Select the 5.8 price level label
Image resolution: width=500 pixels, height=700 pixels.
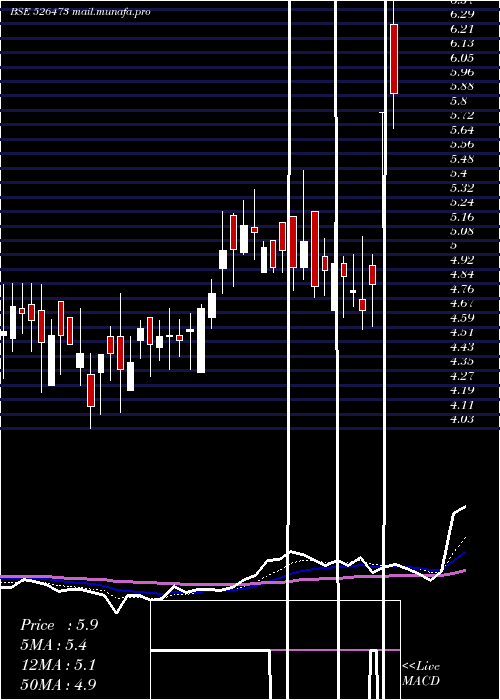coord(458,101)
